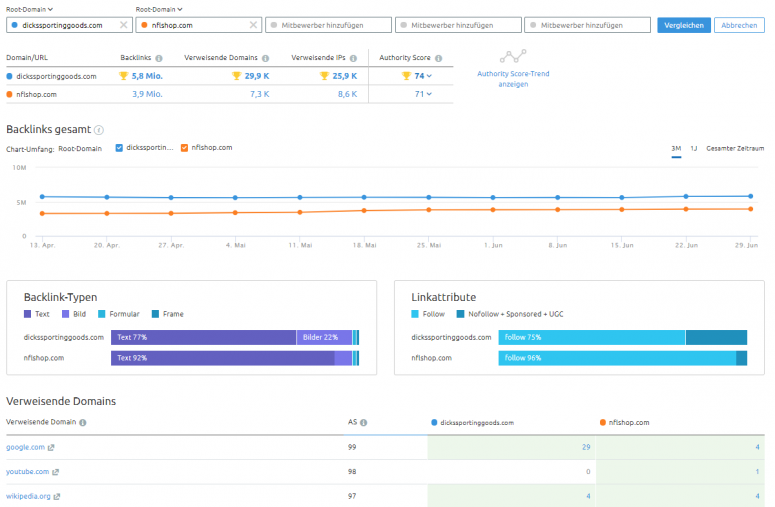Click the trophy icon beside 25,9 K
Screen dimensions: 775x507
point(324,76)
